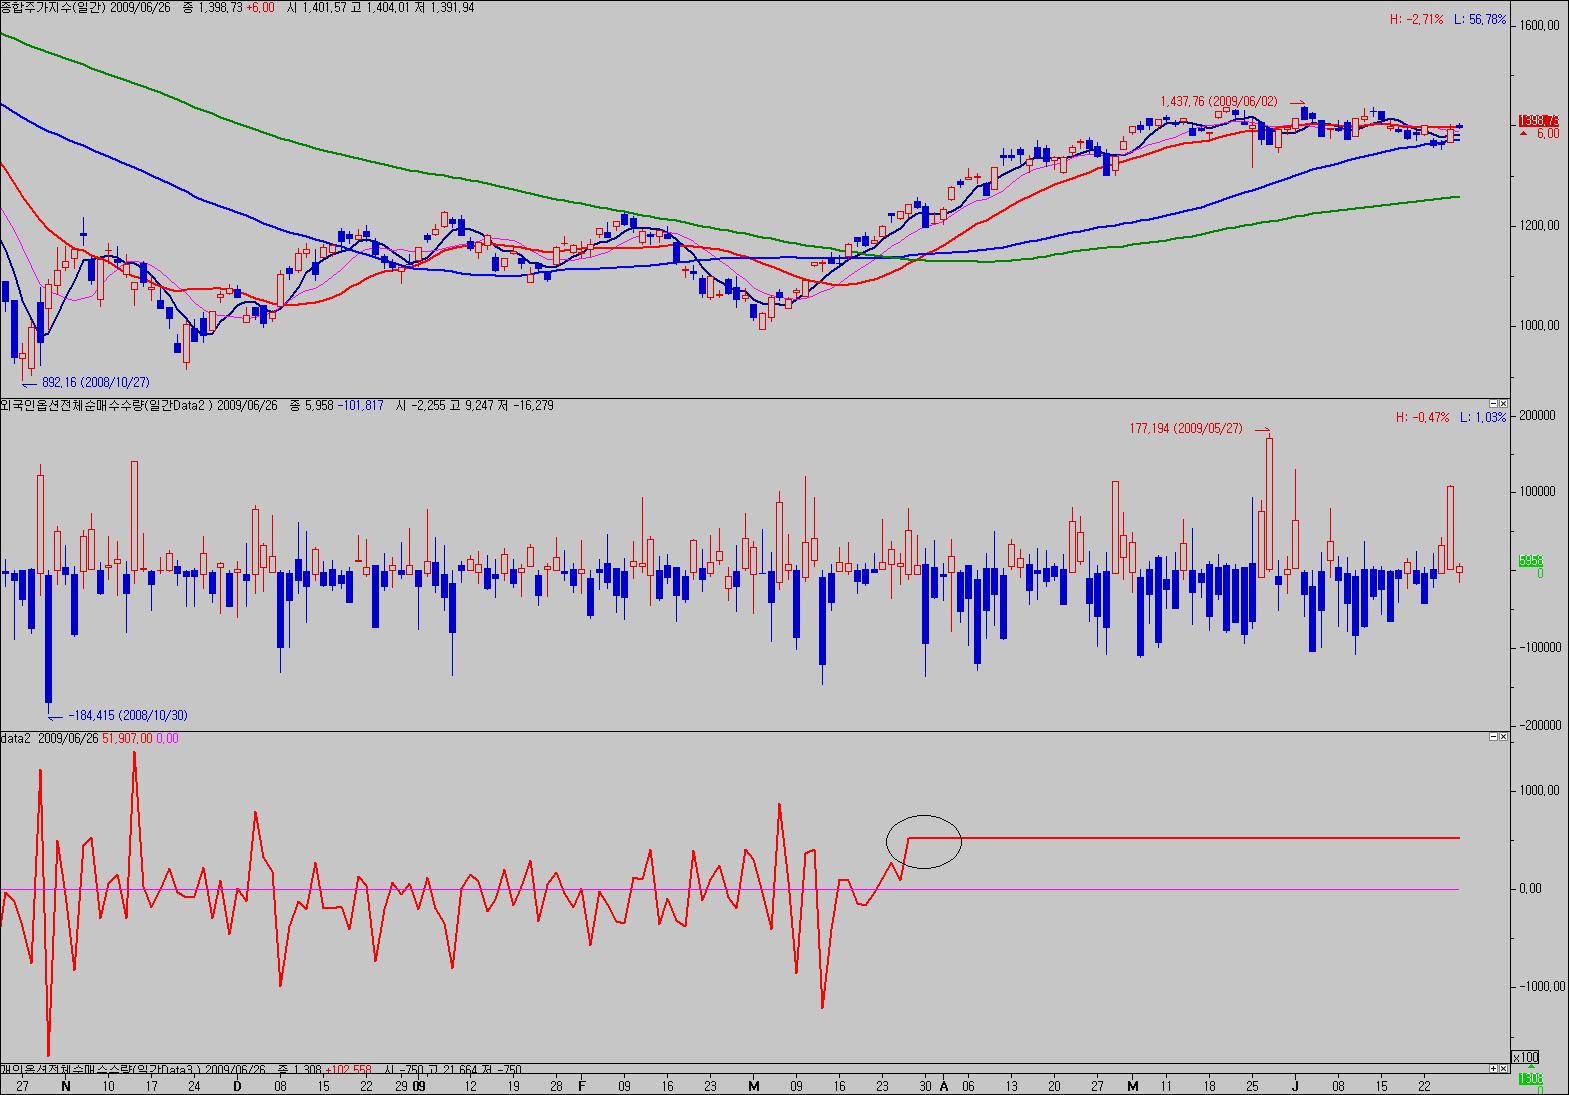Close the data2 line chart pane
Screen dimensions: 1569x1095
(1503, 737)
